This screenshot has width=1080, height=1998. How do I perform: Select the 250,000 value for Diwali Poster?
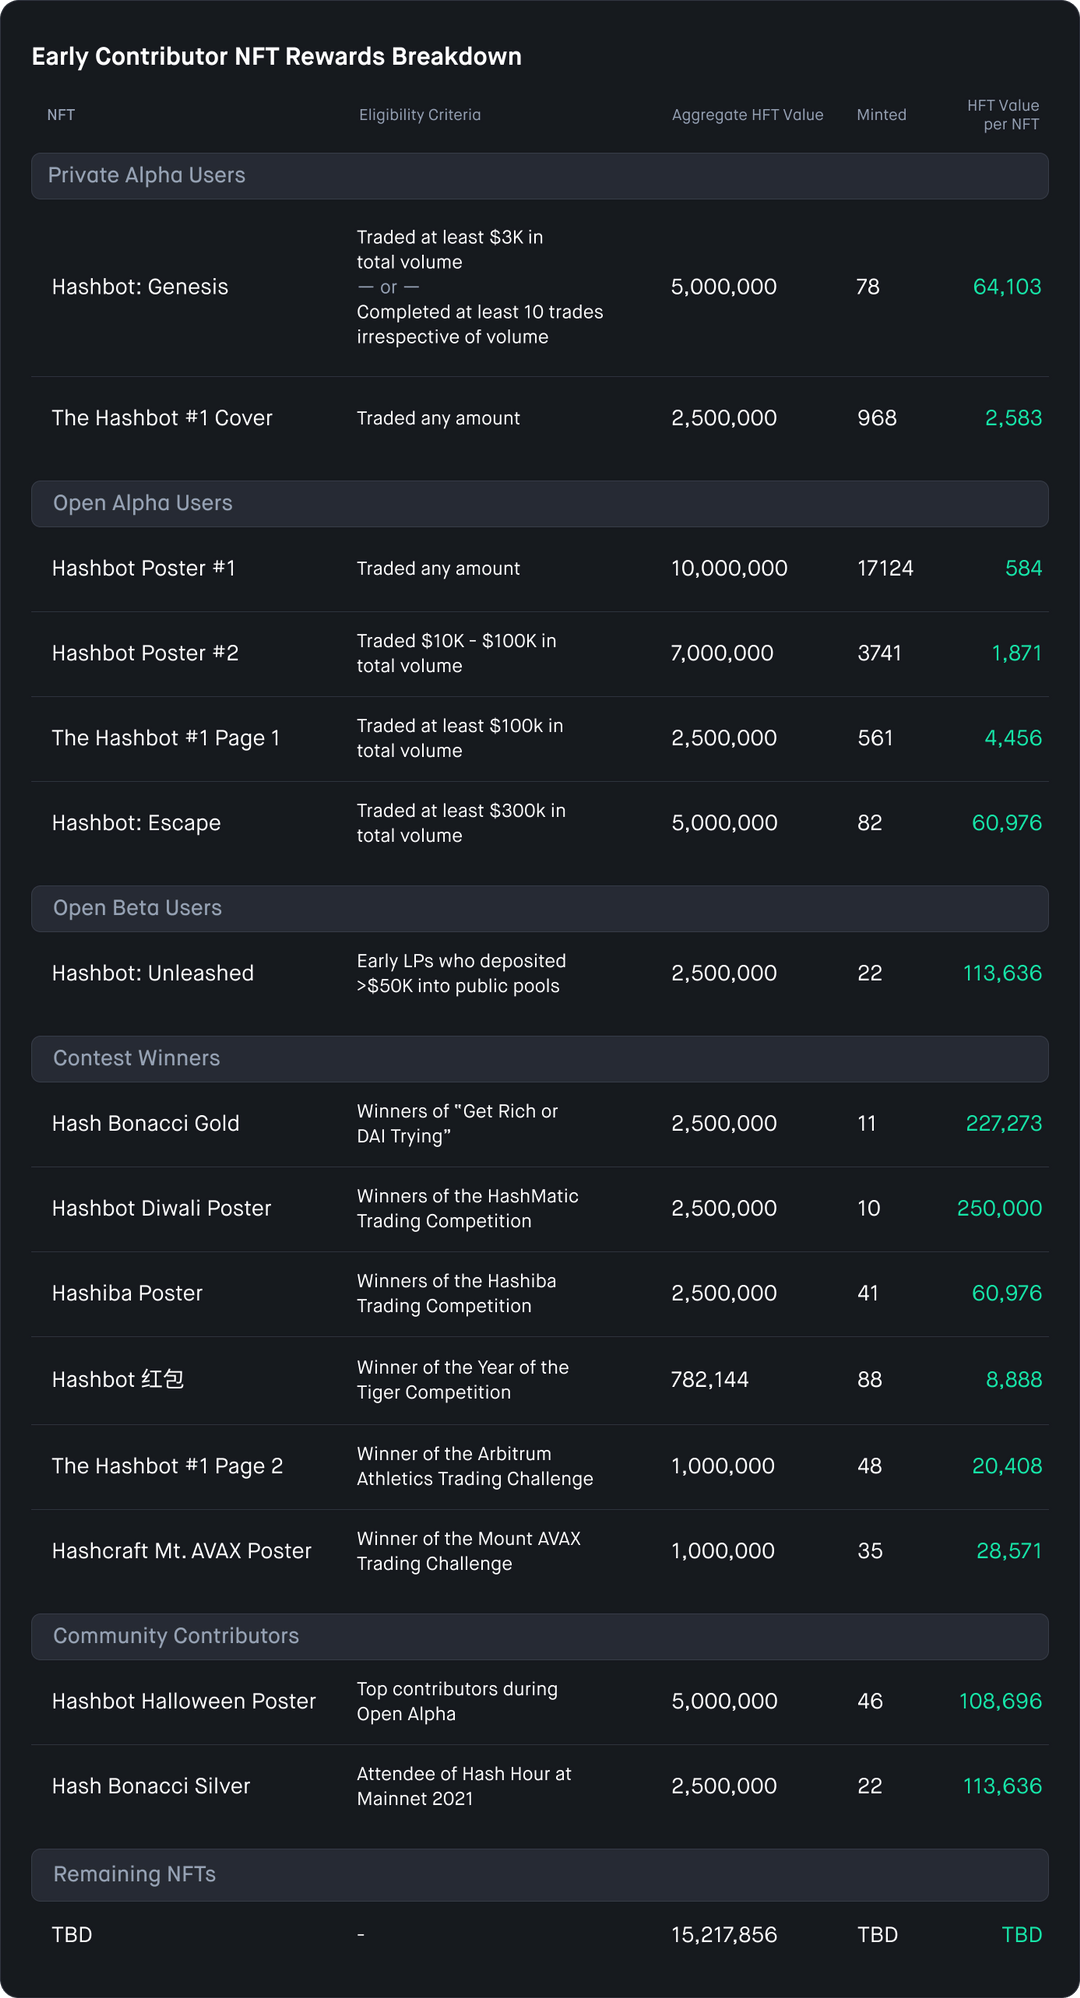pyautogui.click(x=999, y=1209)
